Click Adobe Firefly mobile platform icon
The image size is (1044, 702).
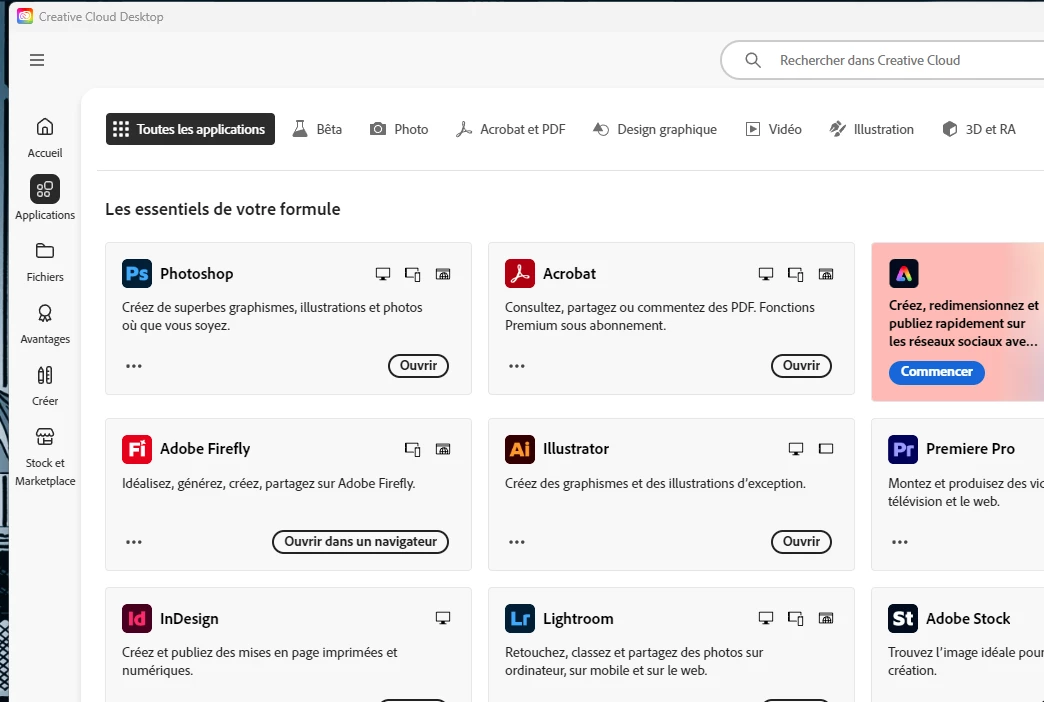[x=413, y=449]
